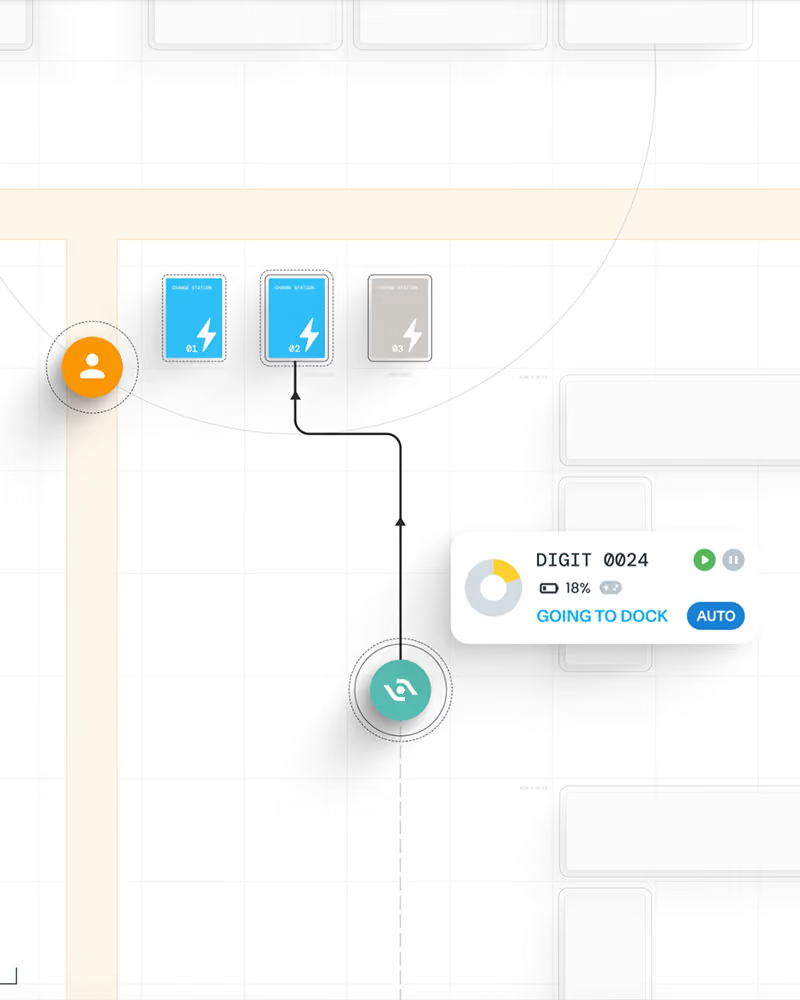Click the yellow-gray donut progress chart
This screenshot has height=1000, width=800.
pos(493,588)
